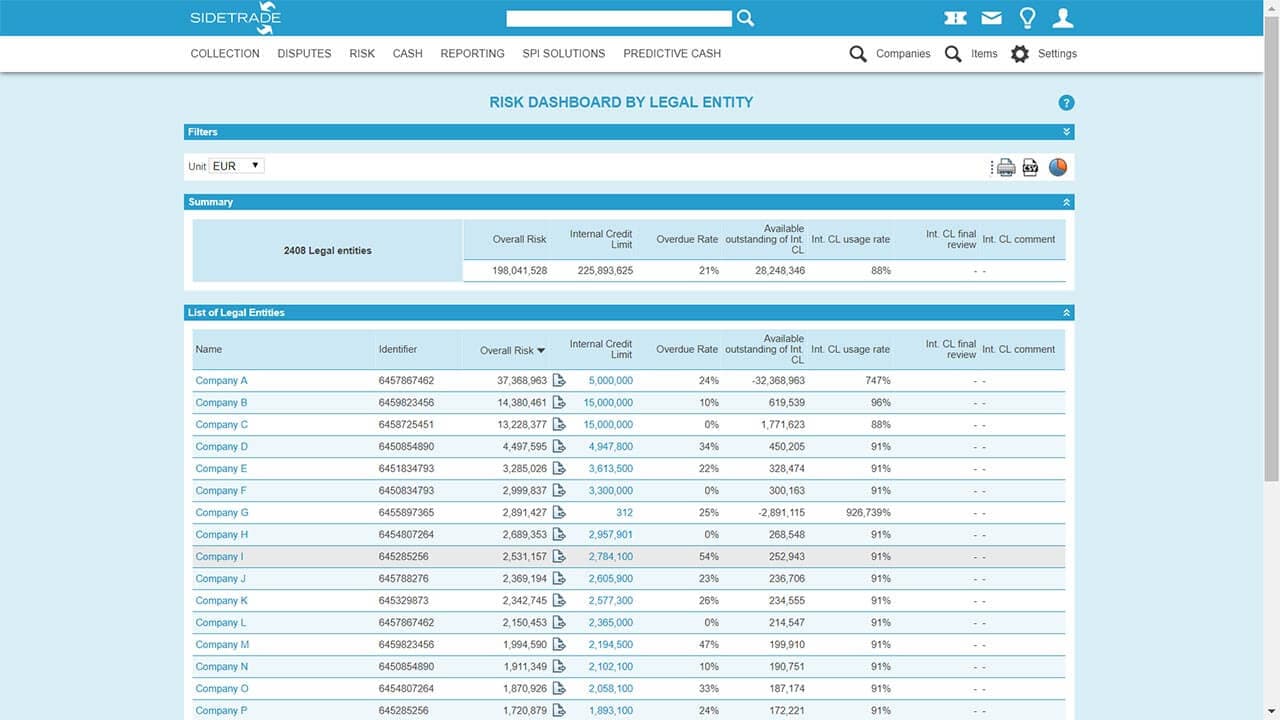Viewport: 1280px width, 720px height.
Task: Open the PREDICTIVE CASH menu
Action: (x=671, y=54)
